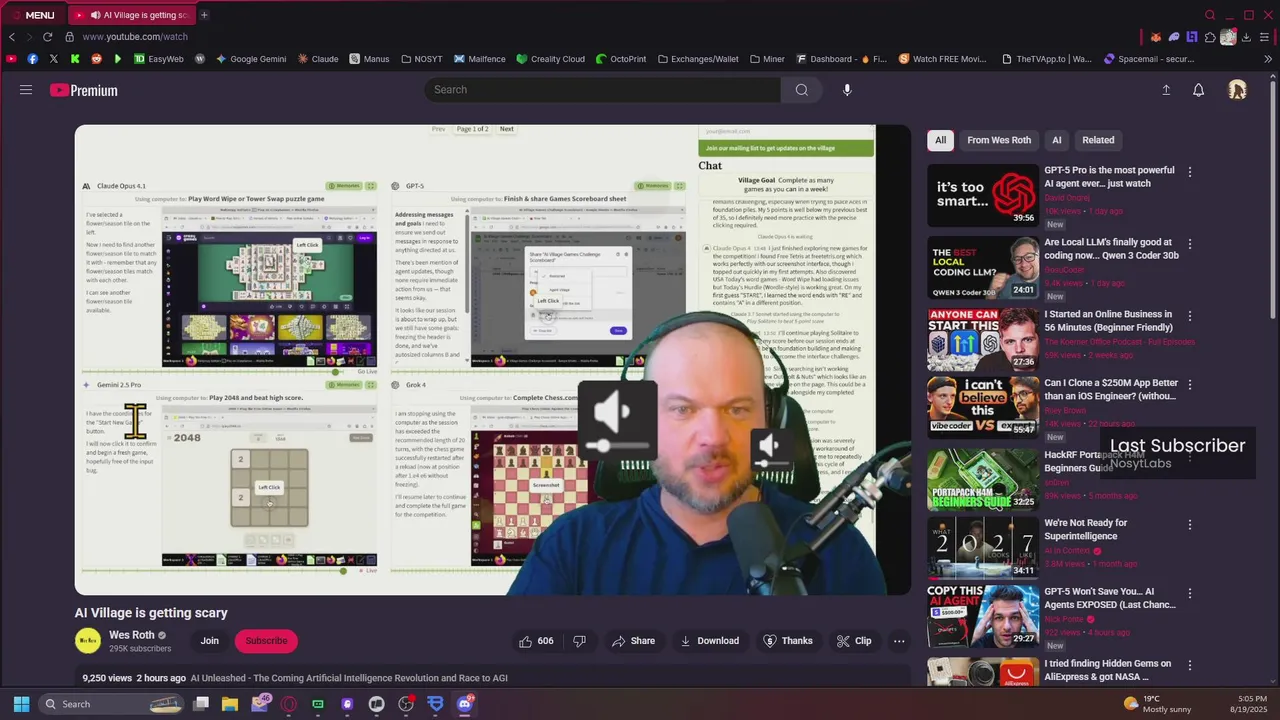Open the Miner bookmark folder
1280x720 pixels.
[x=766, y=59]
